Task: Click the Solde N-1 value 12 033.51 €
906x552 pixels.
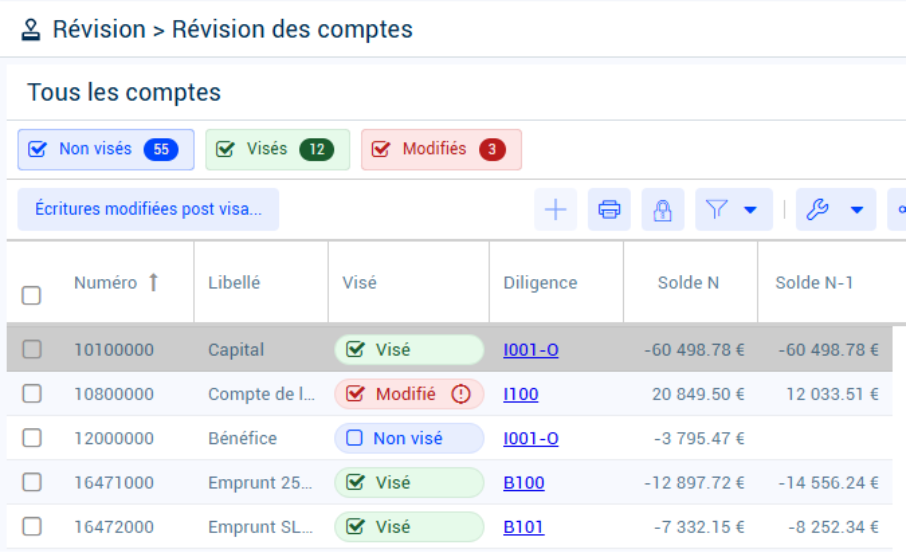Action: (832, 394)
